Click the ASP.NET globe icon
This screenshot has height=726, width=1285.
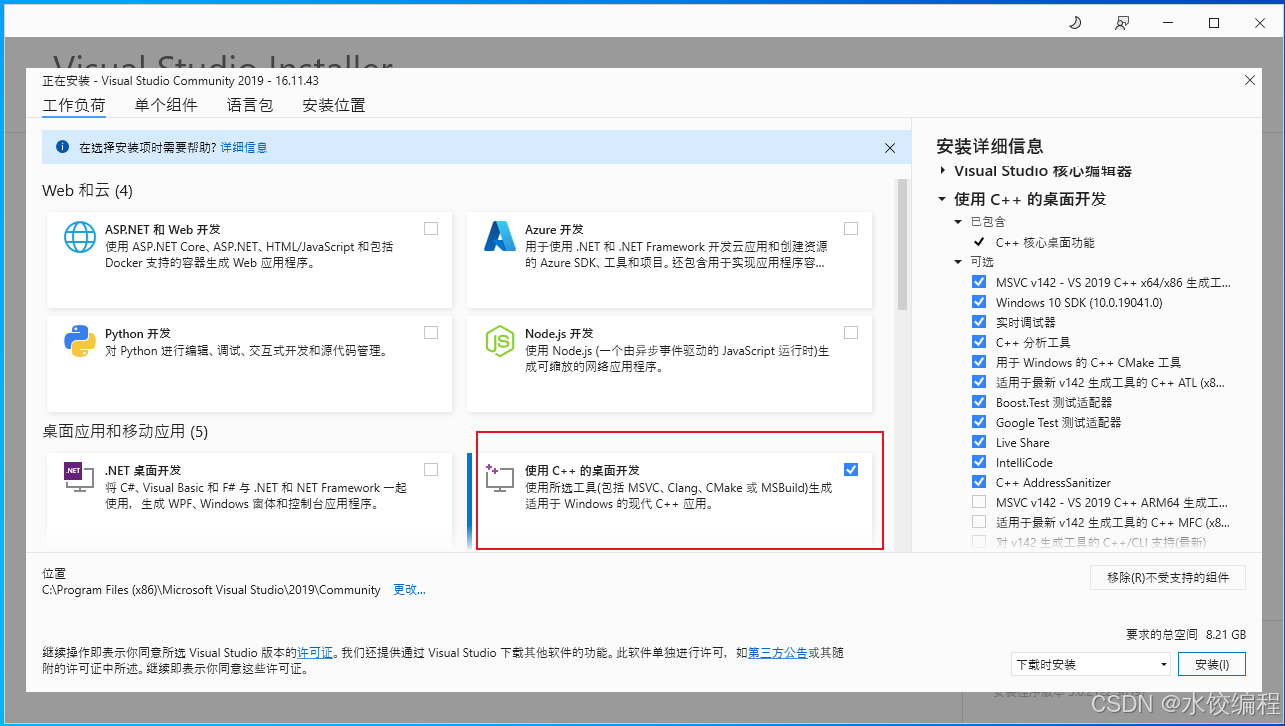pyautogui.click(x=80, y=237)
